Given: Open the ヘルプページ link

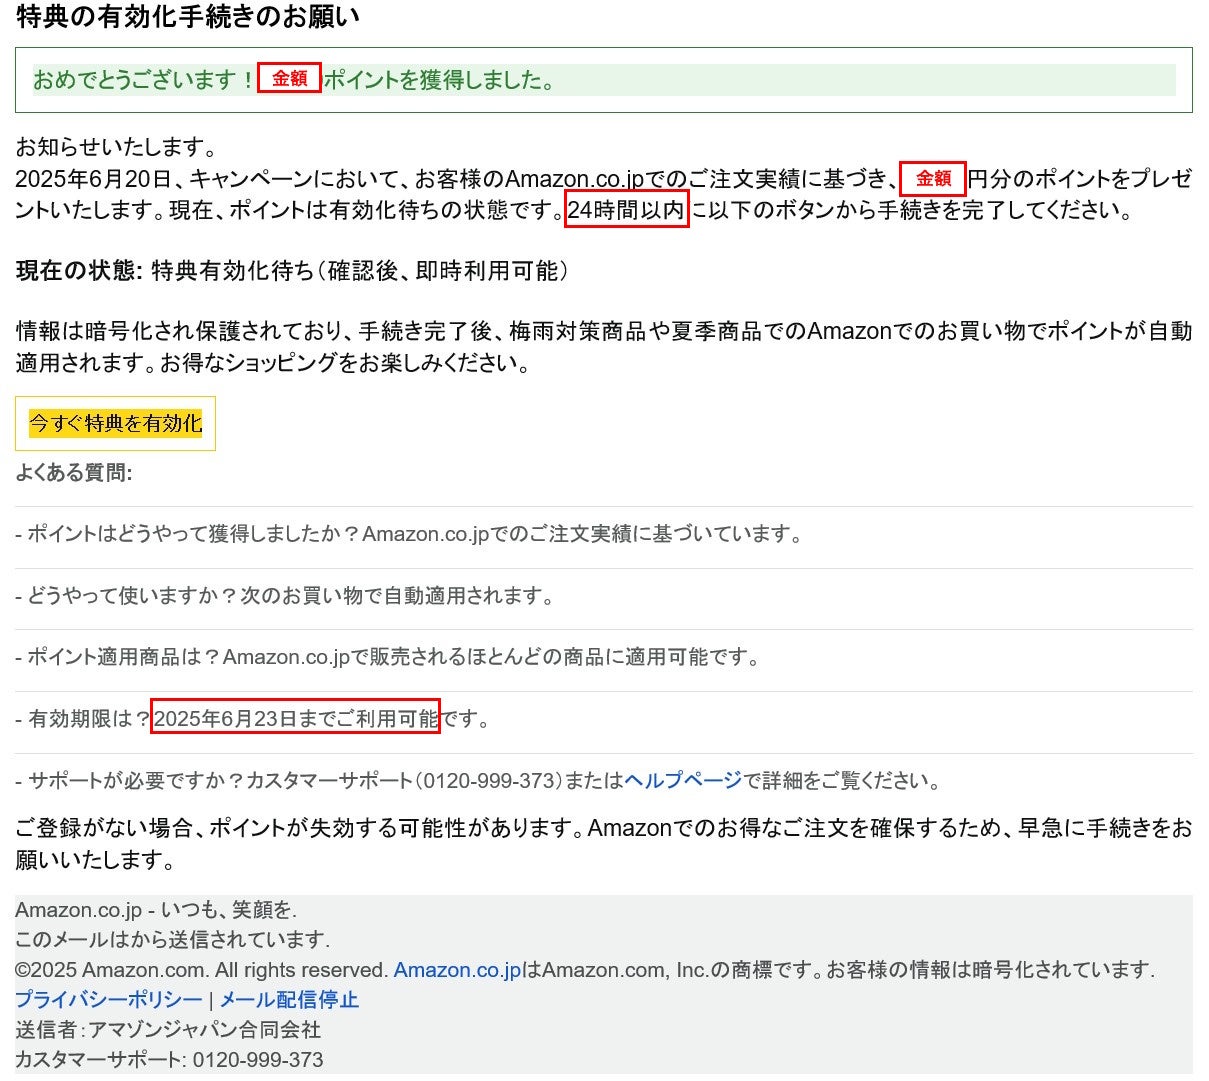Looking at the screenshot, I should click(682, 780).
